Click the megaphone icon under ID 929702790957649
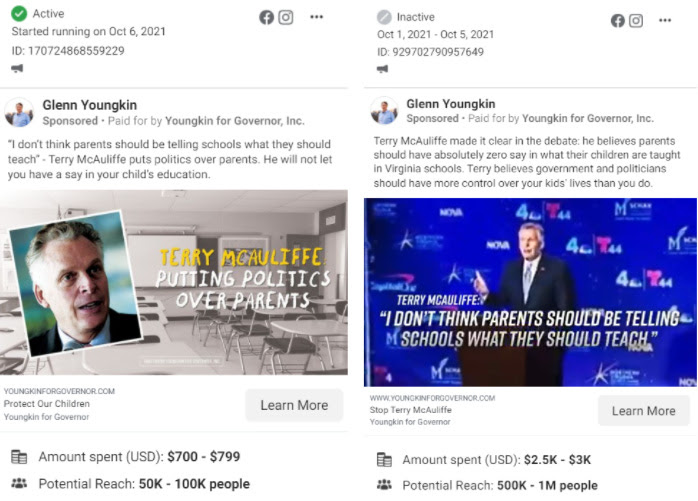Viewport: 698px width, 501px height. (382, 69)
